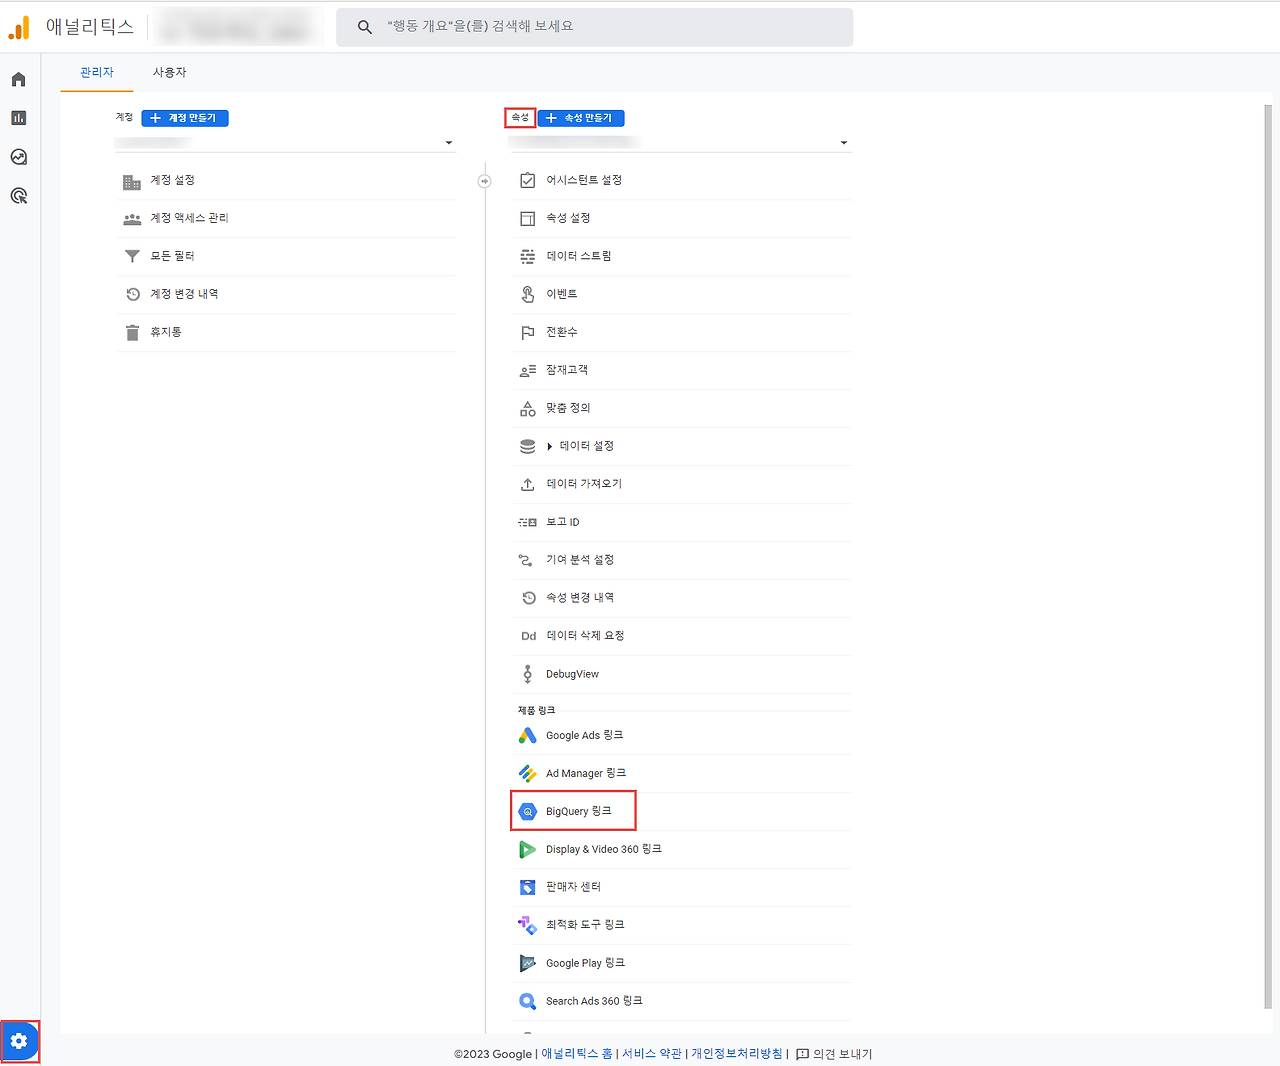Click the 데이터 가져오기 upload icon

point(528,485)
